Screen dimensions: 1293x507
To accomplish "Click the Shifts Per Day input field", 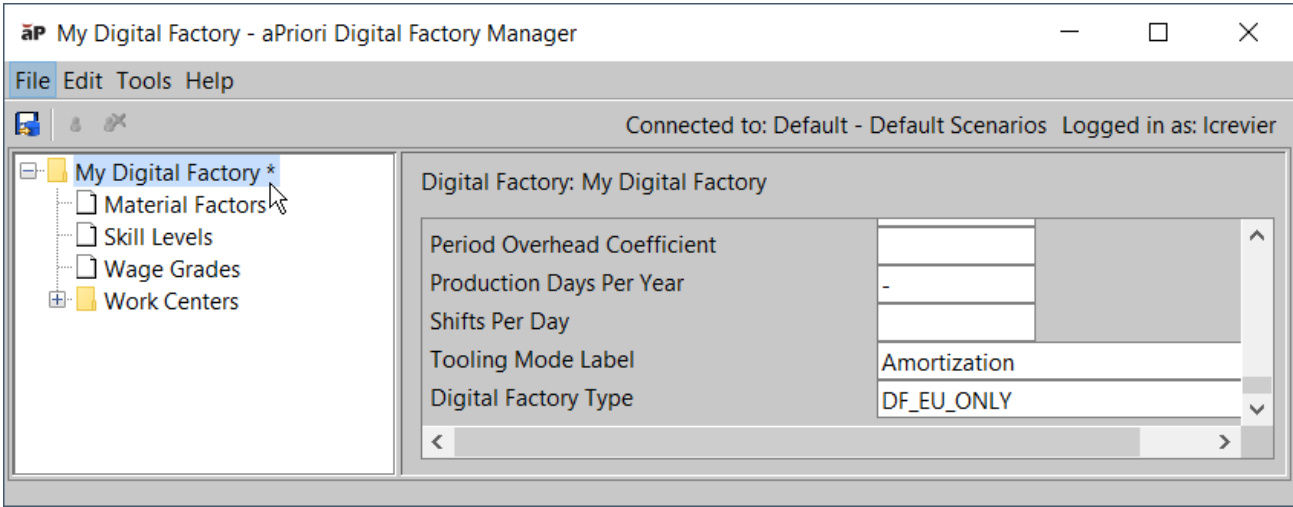I will click(955, 322).
